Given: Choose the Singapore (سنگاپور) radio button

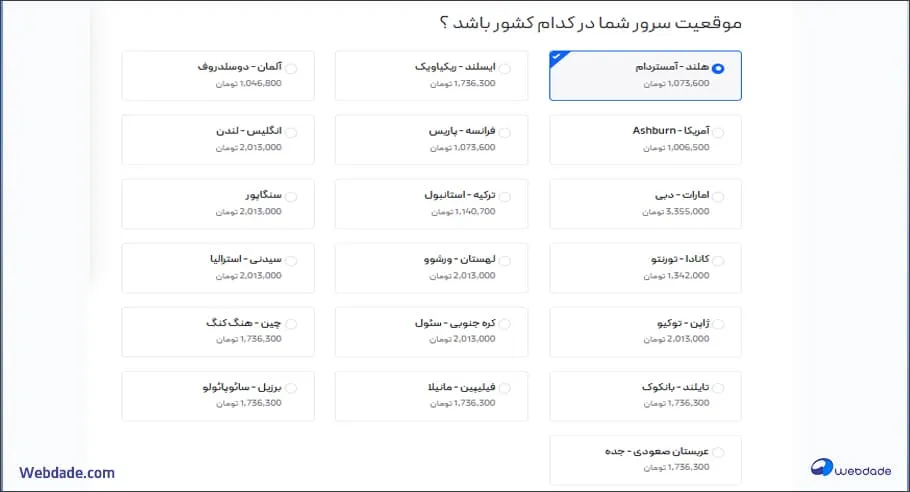Looking at the screenshot, I should click(x=291, y=196).
